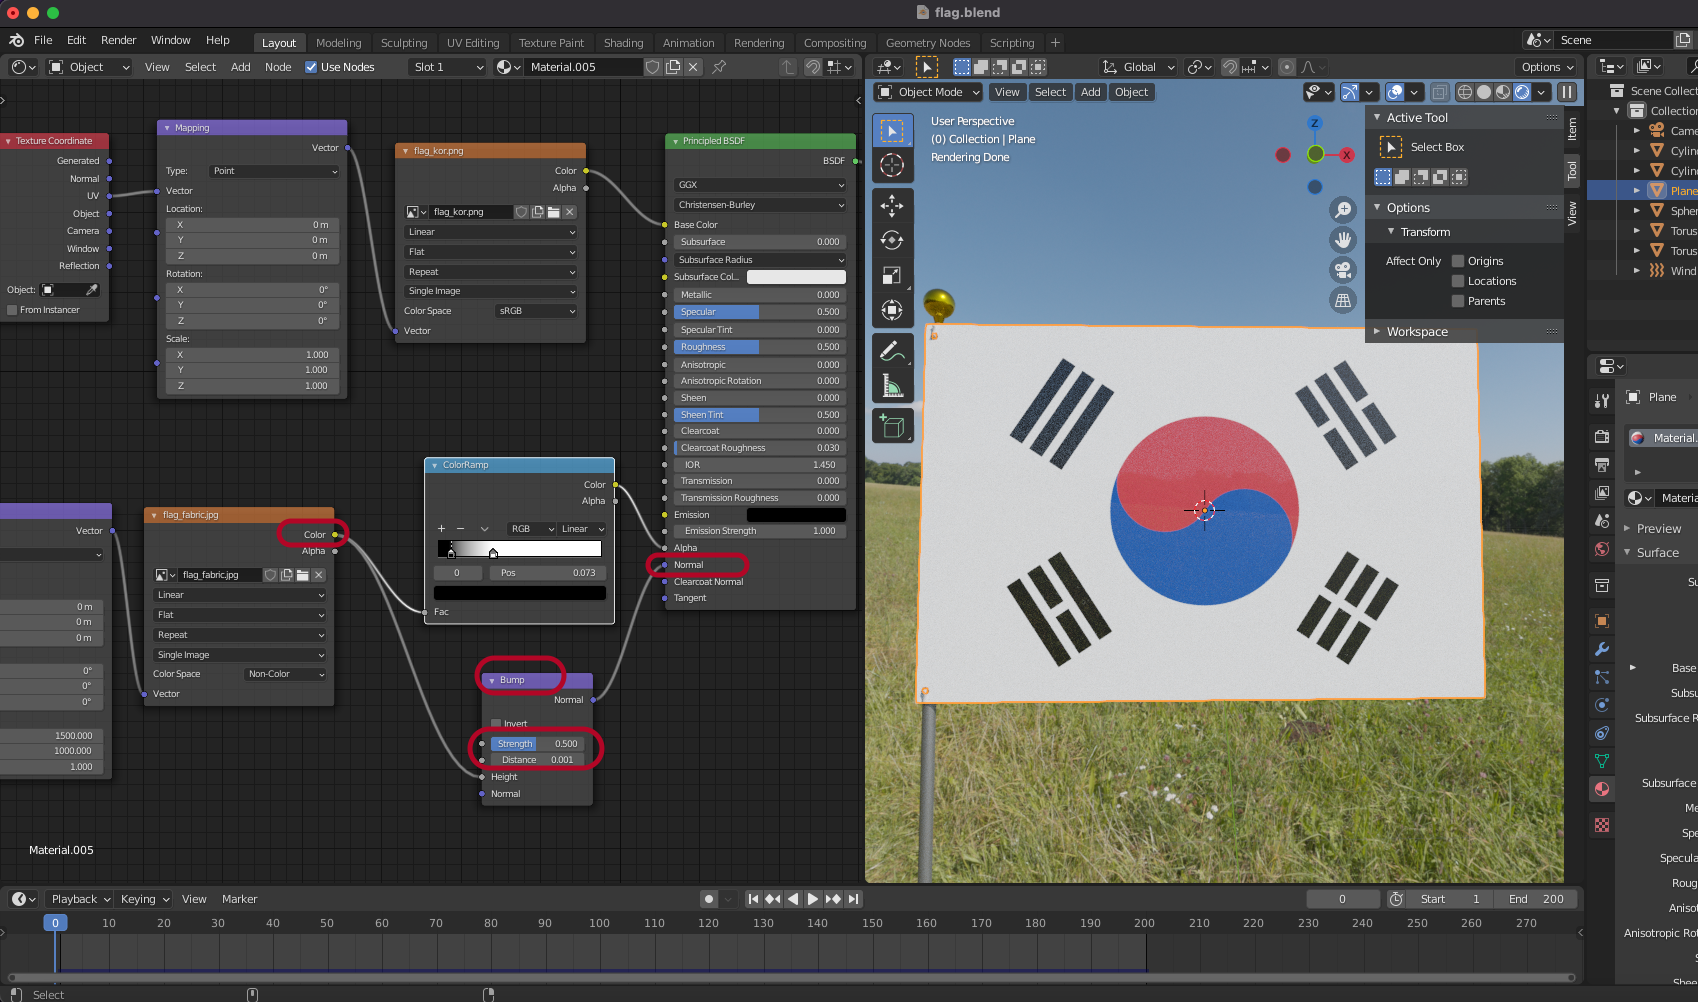This screenshot has width=1698, height=1002.
Task: Jump to the end frame
Action: pyautogui.click(x=853, y=899)
